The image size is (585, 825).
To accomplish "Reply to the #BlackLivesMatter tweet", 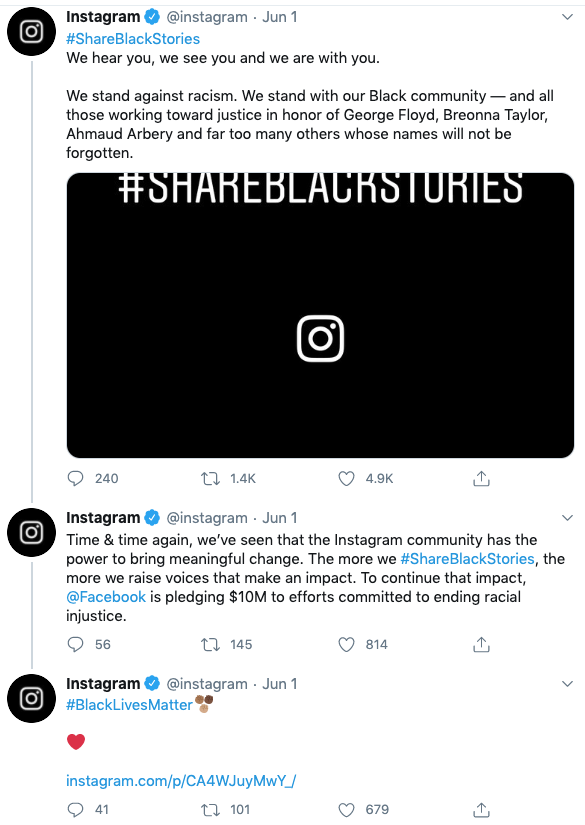I will (x=76, y=809).
